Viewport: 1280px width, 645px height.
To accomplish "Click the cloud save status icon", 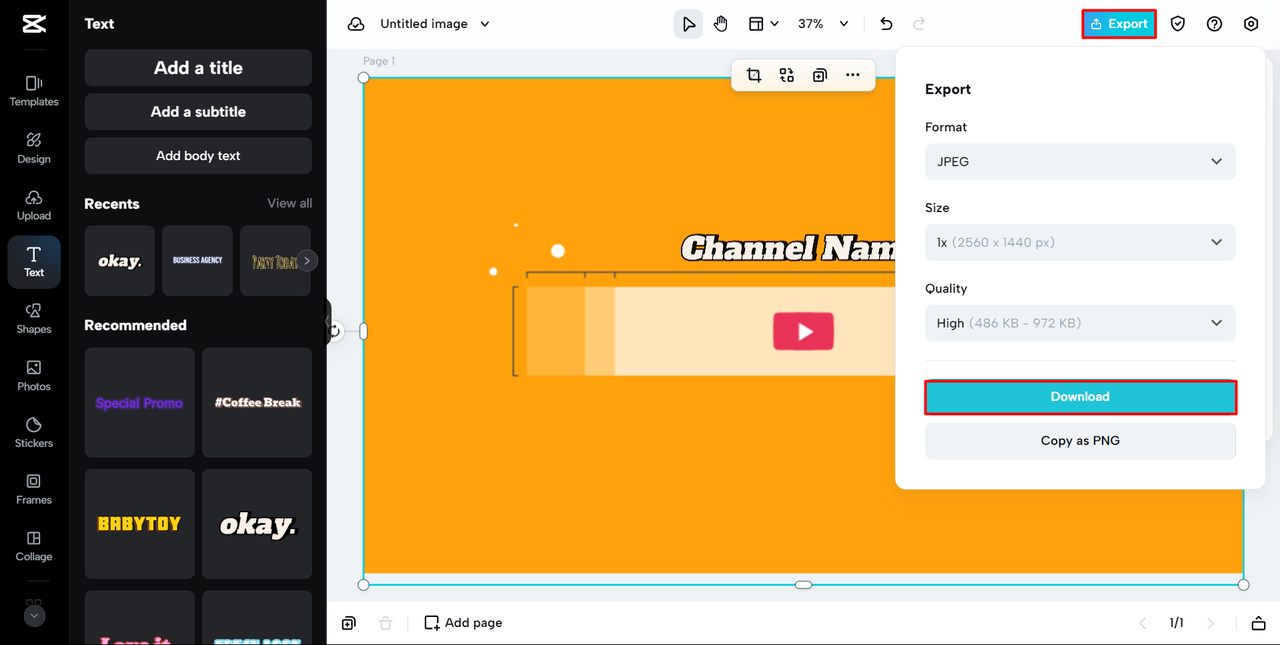I will click(x=356, y=24).
